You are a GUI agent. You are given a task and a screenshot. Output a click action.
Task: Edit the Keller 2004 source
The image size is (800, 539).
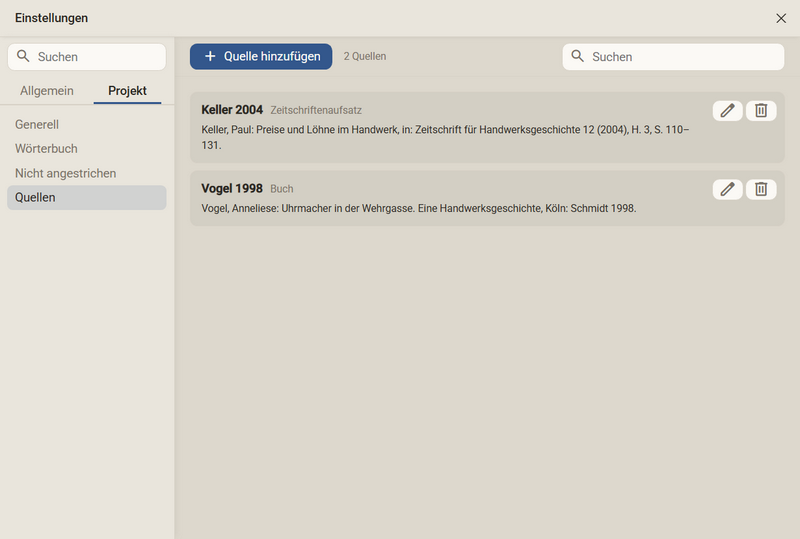pos(727,110)
